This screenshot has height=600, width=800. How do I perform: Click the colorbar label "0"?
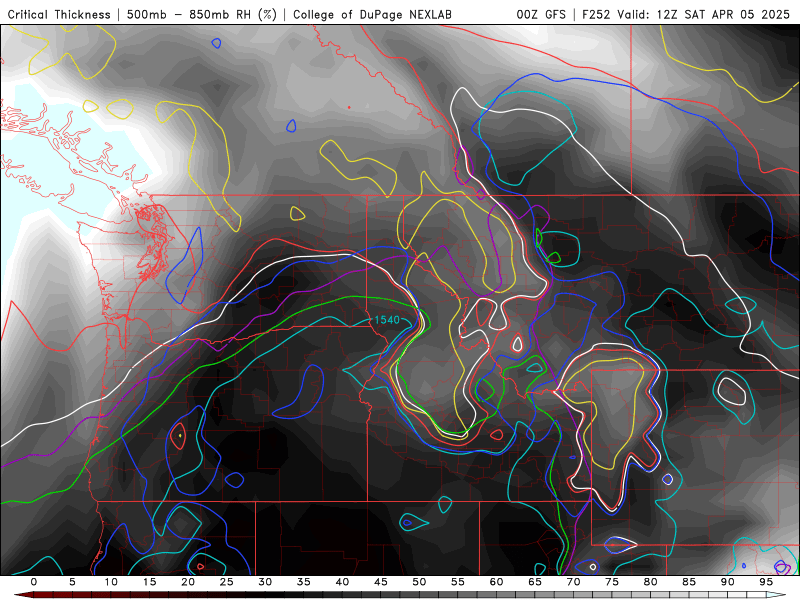coord(34,582)
